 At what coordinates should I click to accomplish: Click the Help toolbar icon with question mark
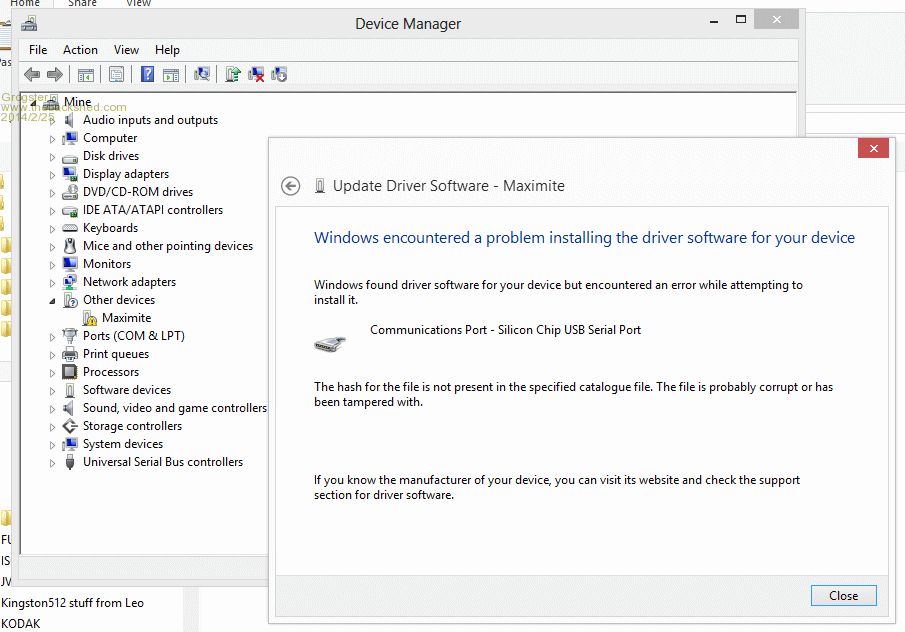(x=147, y=74)
